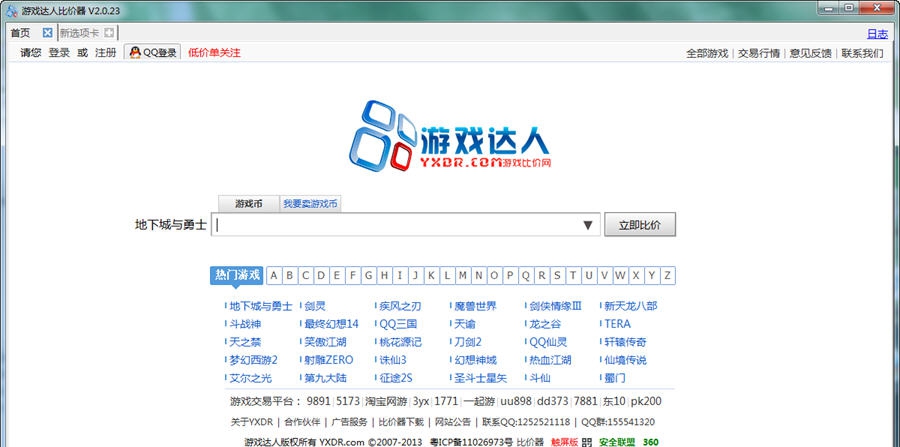900x447 pixels.
Task: Open the dd373 platform link
Action: tap(552, 402)
